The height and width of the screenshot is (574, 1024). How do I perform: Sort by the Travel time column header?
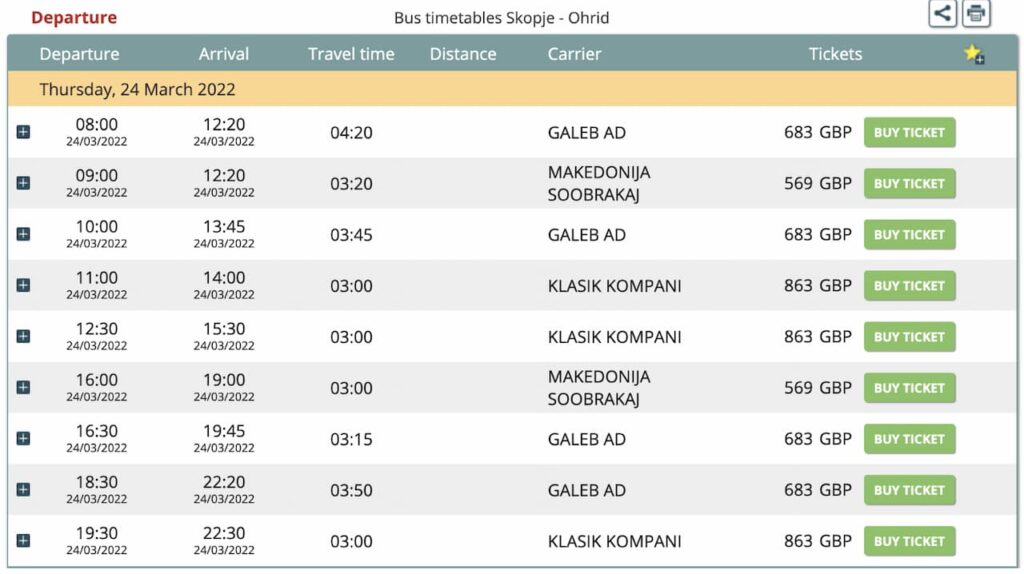(x=351, y=54)
